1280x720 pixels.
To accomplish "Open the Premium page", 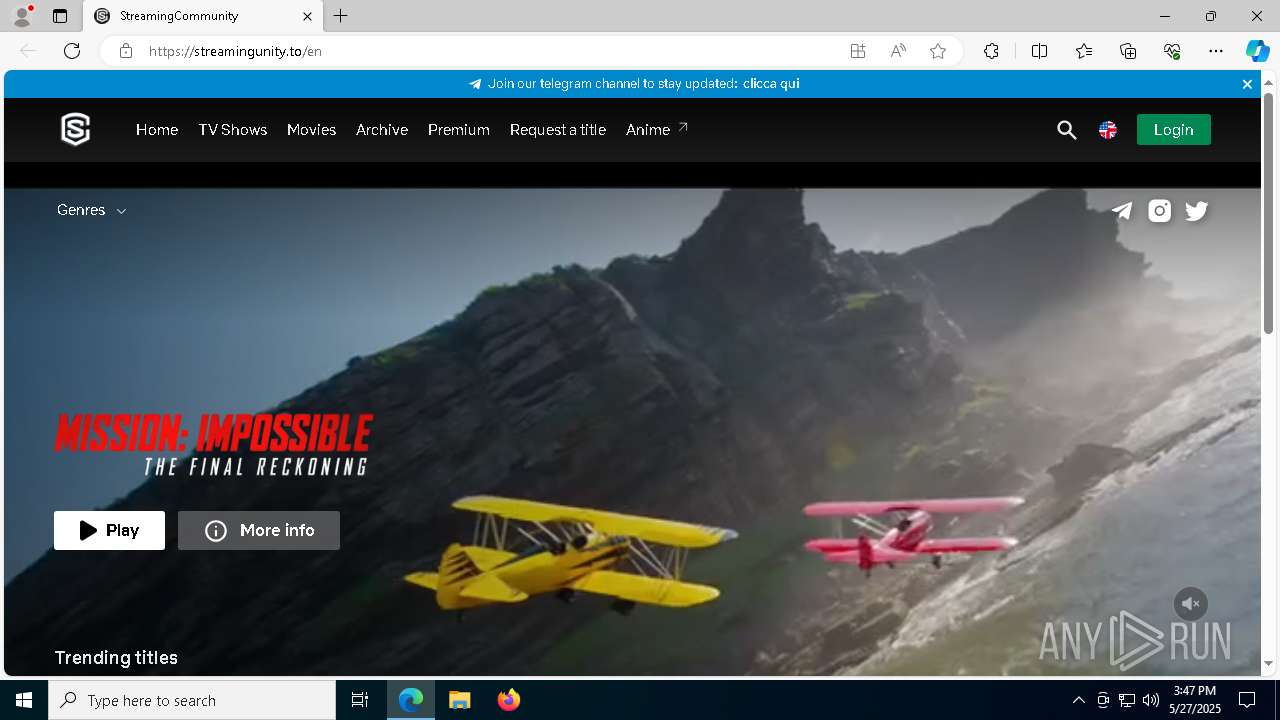I will (459, 130).
